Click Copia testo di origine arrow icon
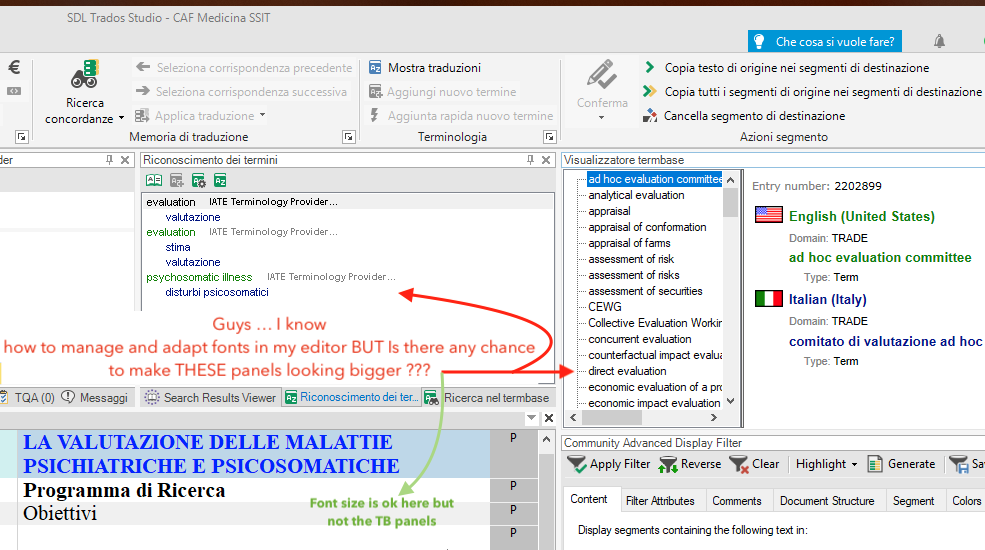Viewport: 985px width, 550px height. 650,67
